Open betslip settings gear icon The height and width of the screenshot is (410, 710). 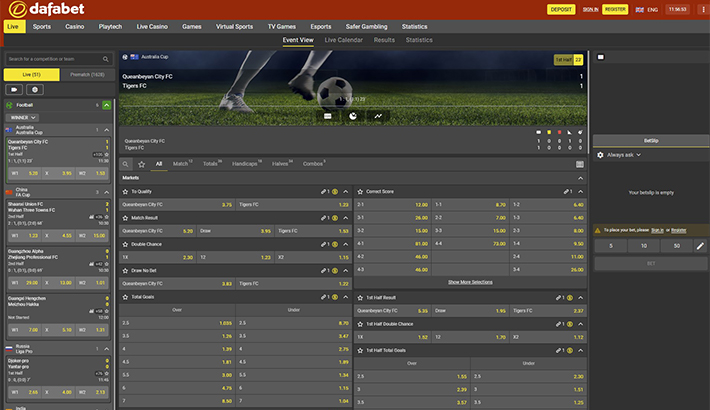click(600, 155)
